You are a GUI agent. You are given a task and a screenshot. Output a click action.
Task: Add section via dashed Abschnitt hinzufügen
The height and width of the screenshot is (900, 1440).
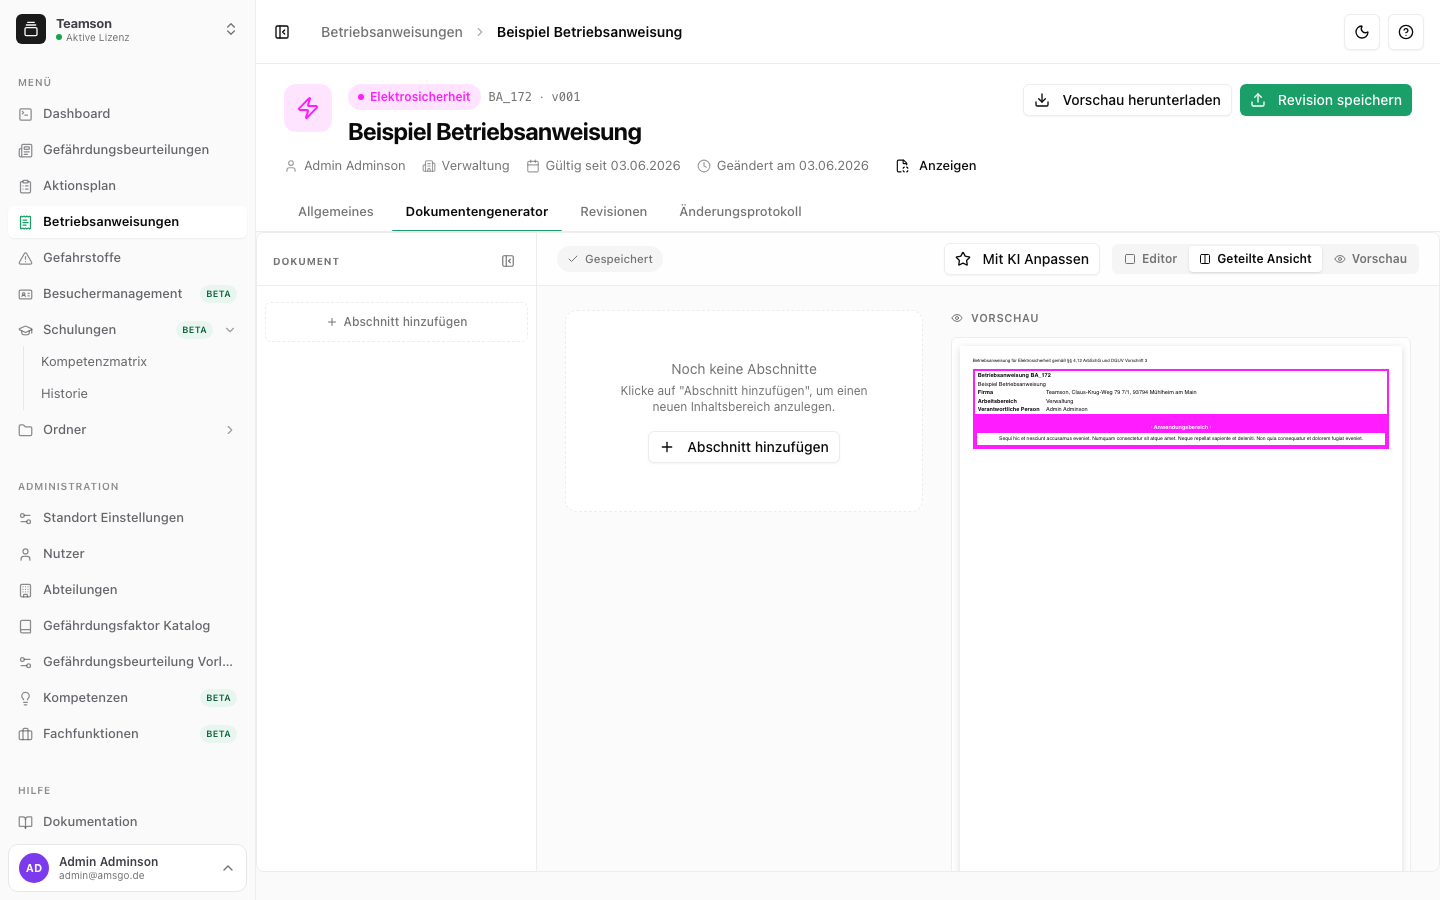coord(397,322)
